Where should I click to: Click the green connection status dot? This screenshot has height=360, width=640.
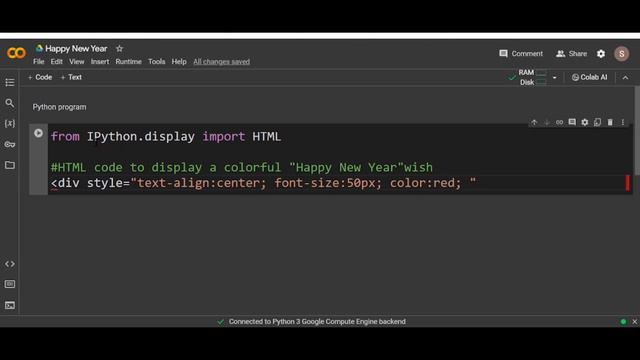coord(623,322)
